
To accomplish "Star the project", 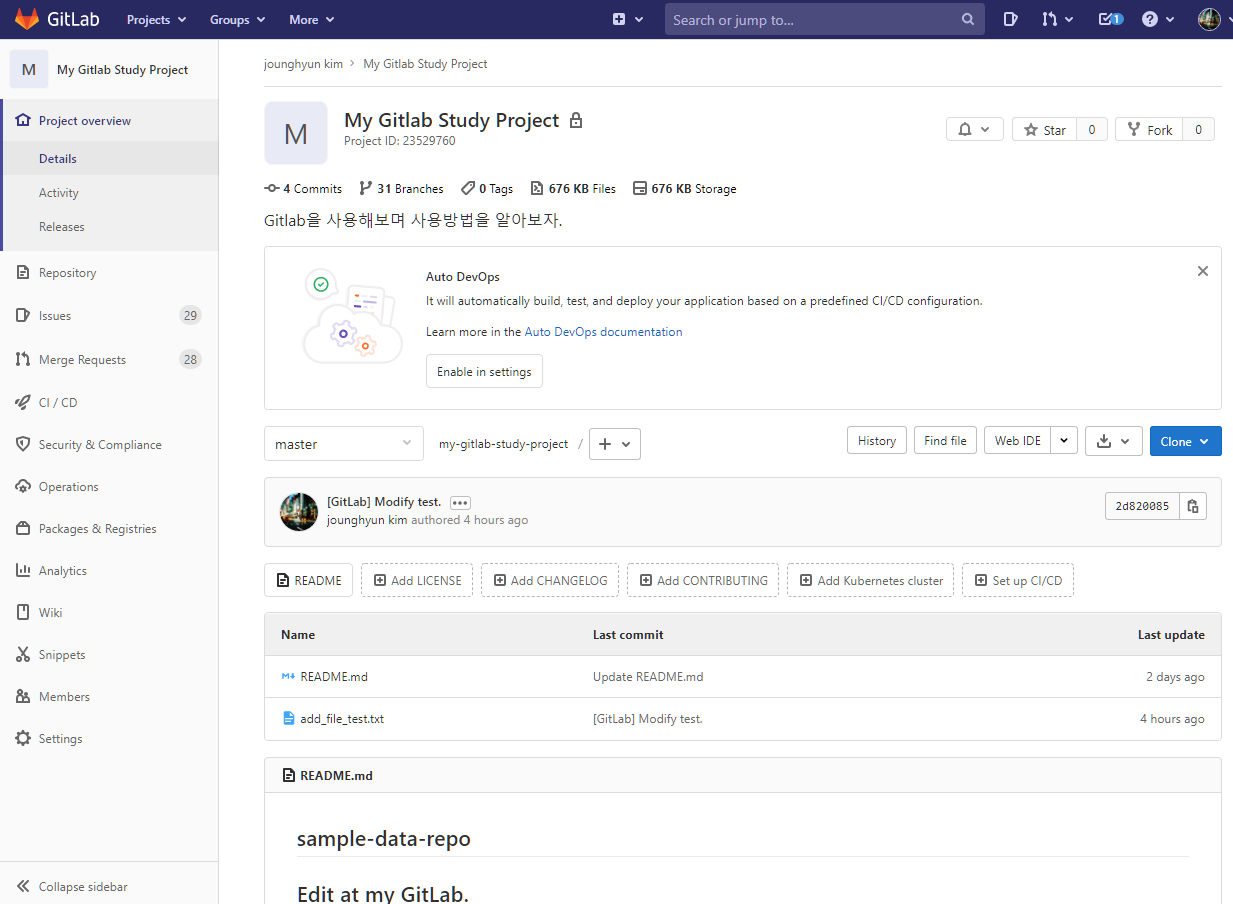I will point(1044,129).
